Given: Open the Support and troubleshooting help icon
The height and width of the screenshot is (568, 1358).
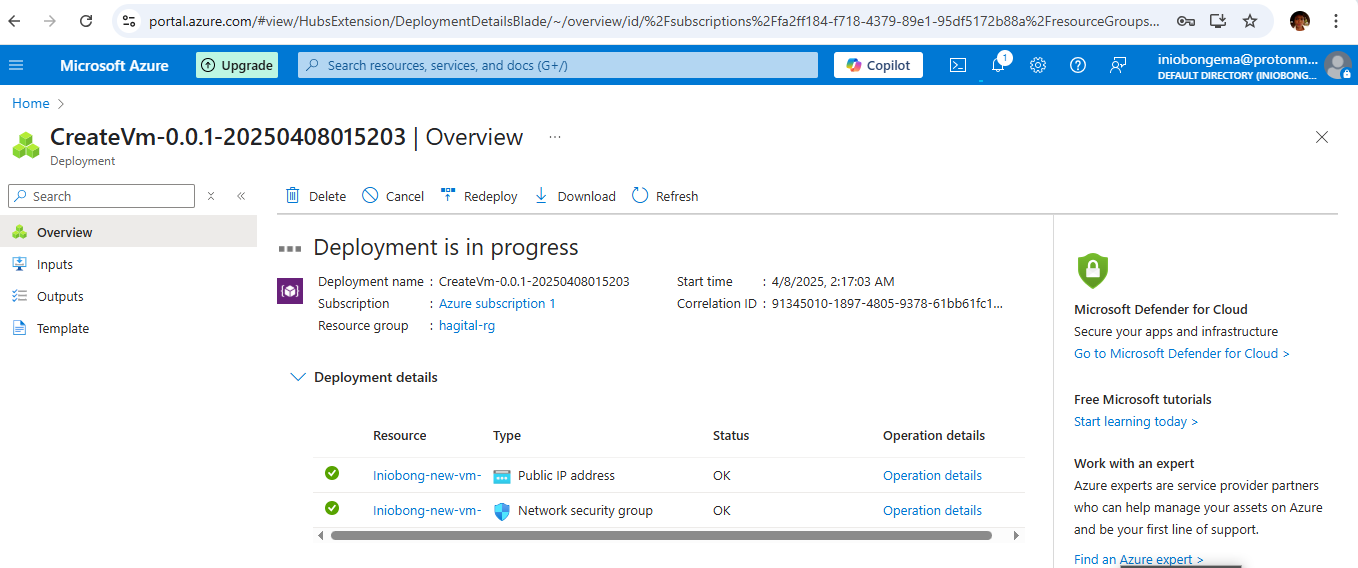Looking at the screenshot, I should coord(1078,65).
